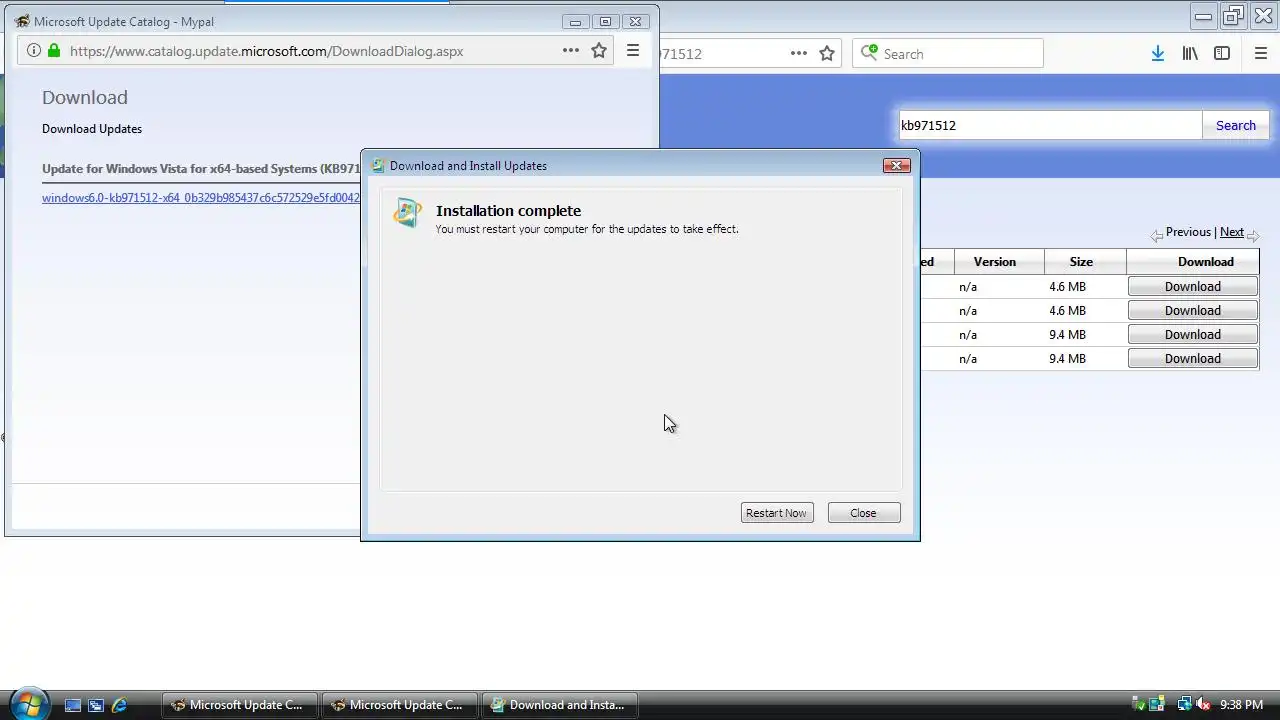
Task: Open the Library icon in browser toolbar
Action: pos(1190,53)
